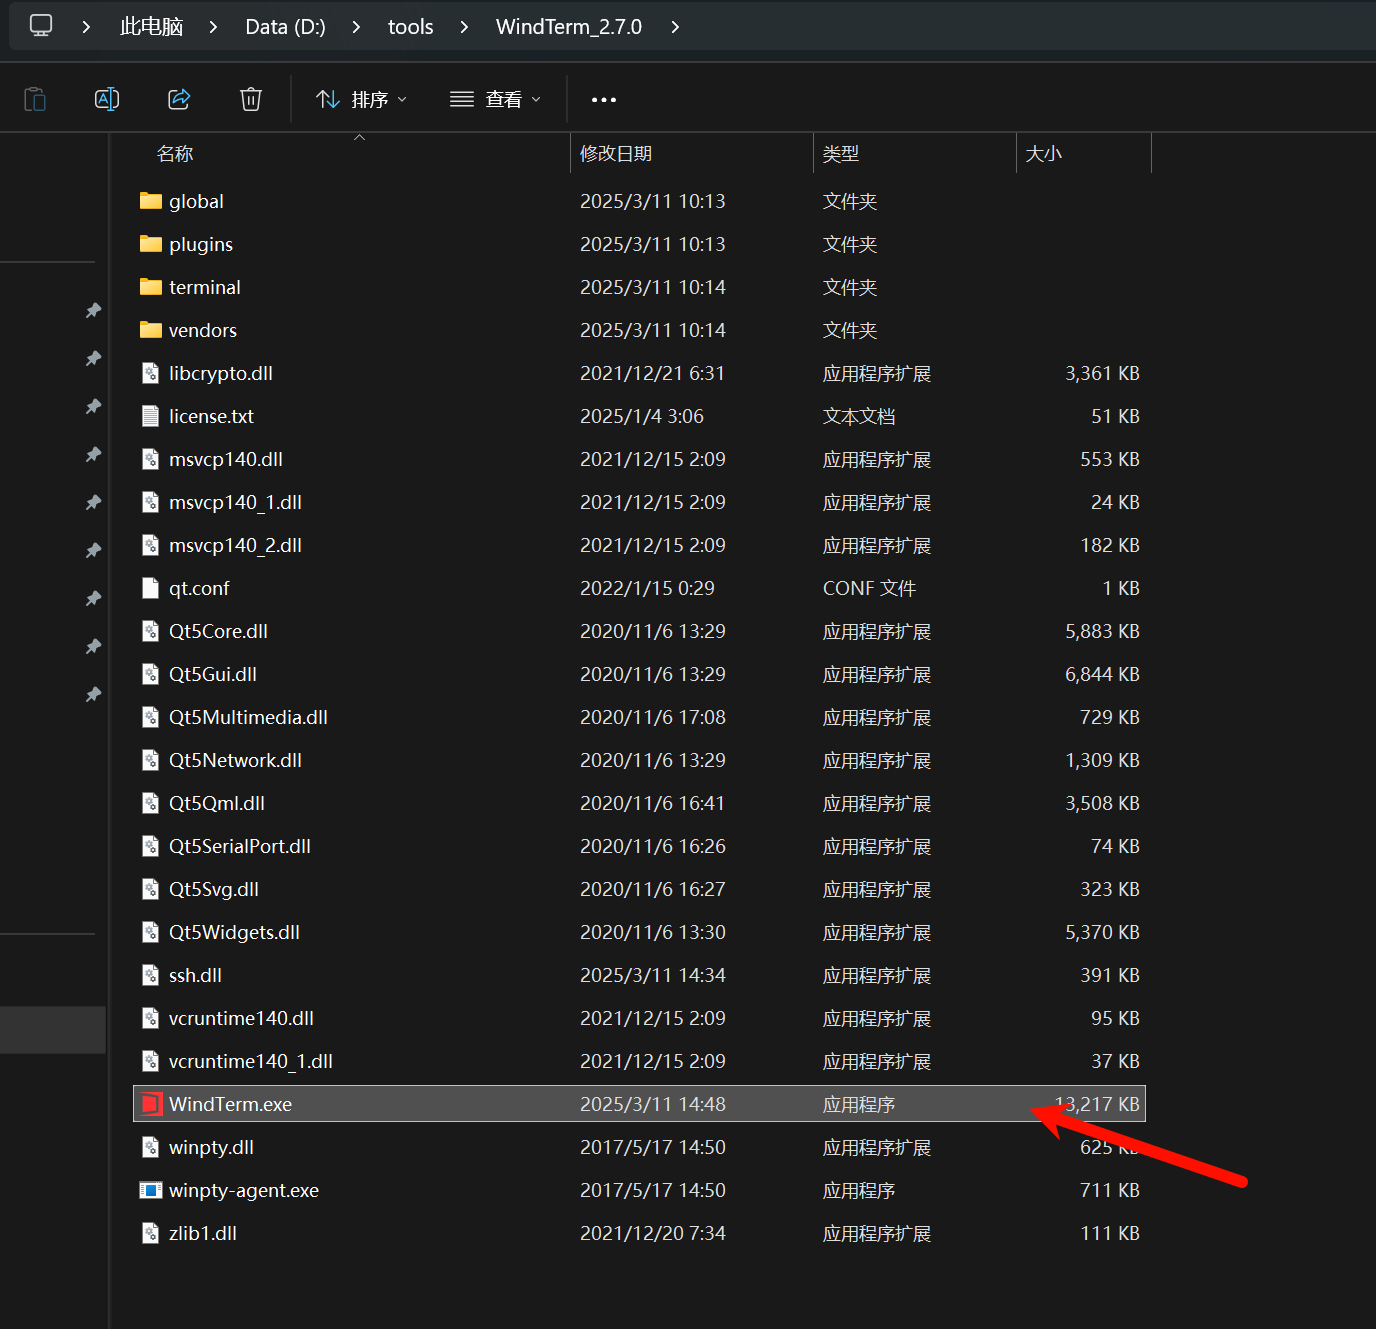The image size is (1376, 1329).
Task: Select the Qt5Qml.dll file name
Action: point(217,803)
